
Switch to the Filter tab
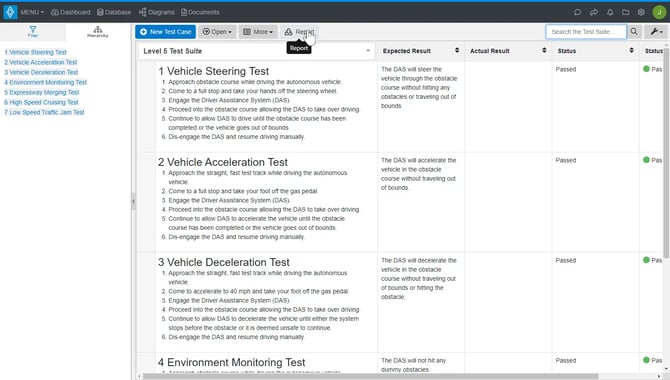pos(33,32)
